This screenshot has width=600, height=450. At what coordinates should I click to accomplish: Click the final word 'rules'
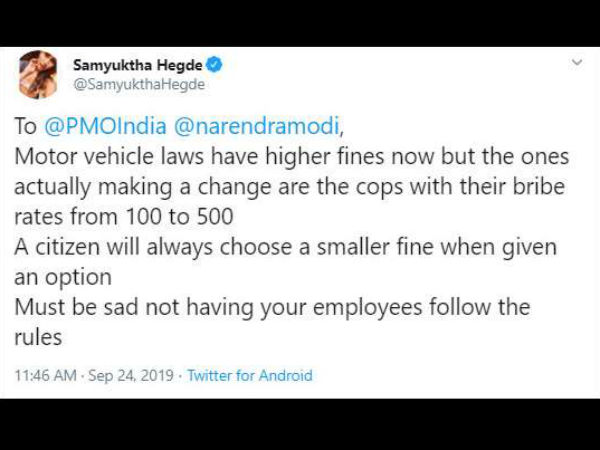coord(38,338)
